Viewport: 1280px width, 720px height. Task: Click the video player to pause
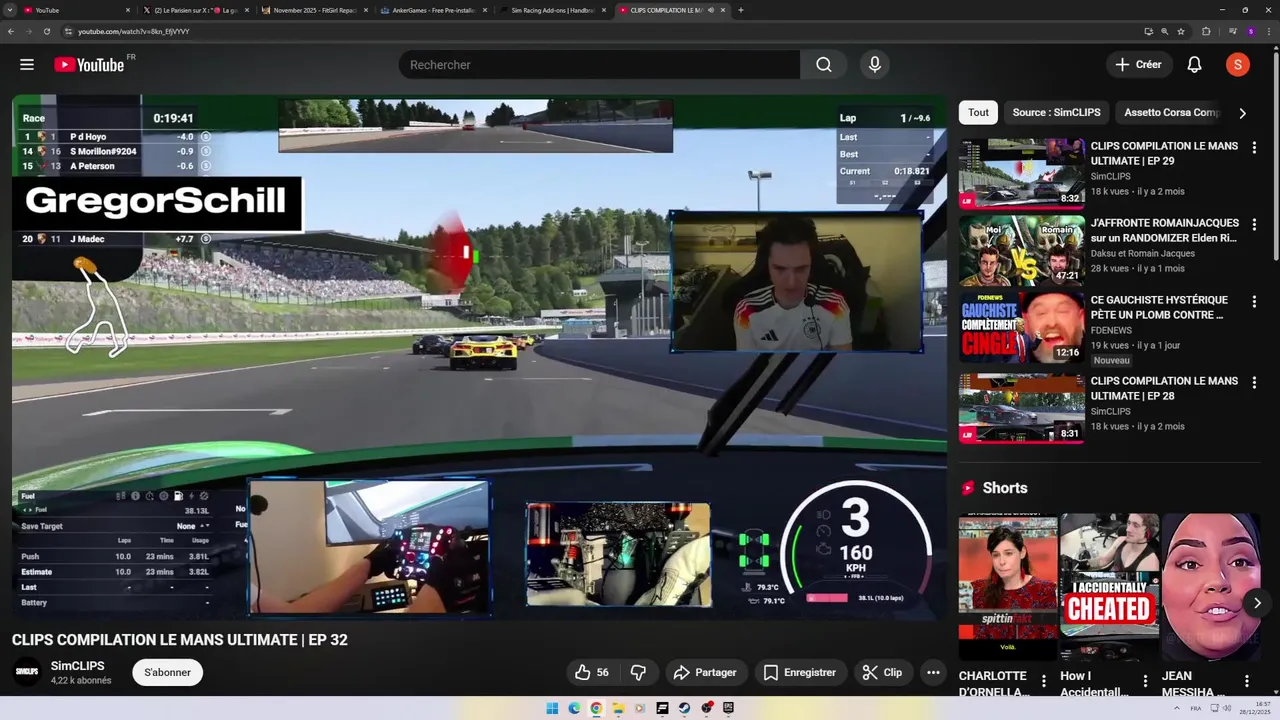point(479,357)
